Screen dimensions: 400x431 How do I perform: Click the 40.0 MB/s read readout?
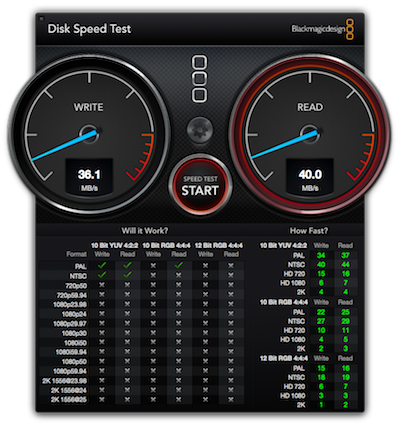pos(310,177)
